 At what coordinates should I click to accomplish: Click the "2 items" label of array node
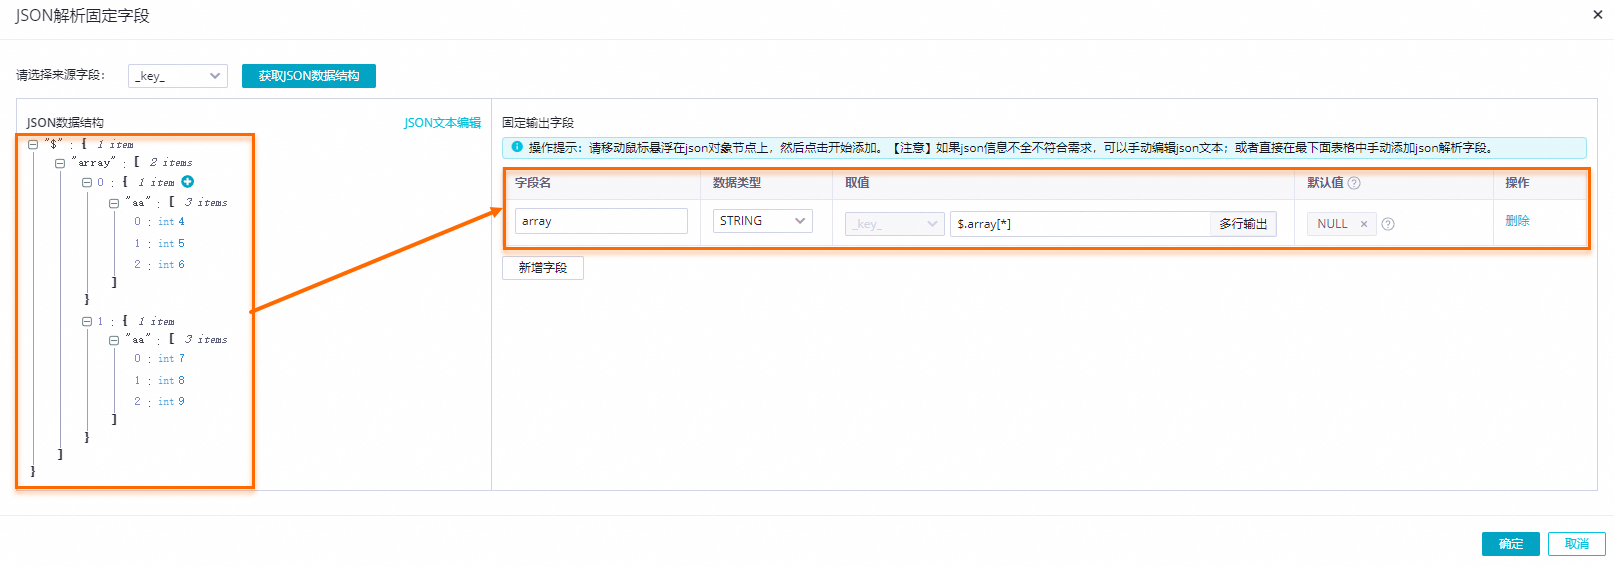click(x=171, y=163)
